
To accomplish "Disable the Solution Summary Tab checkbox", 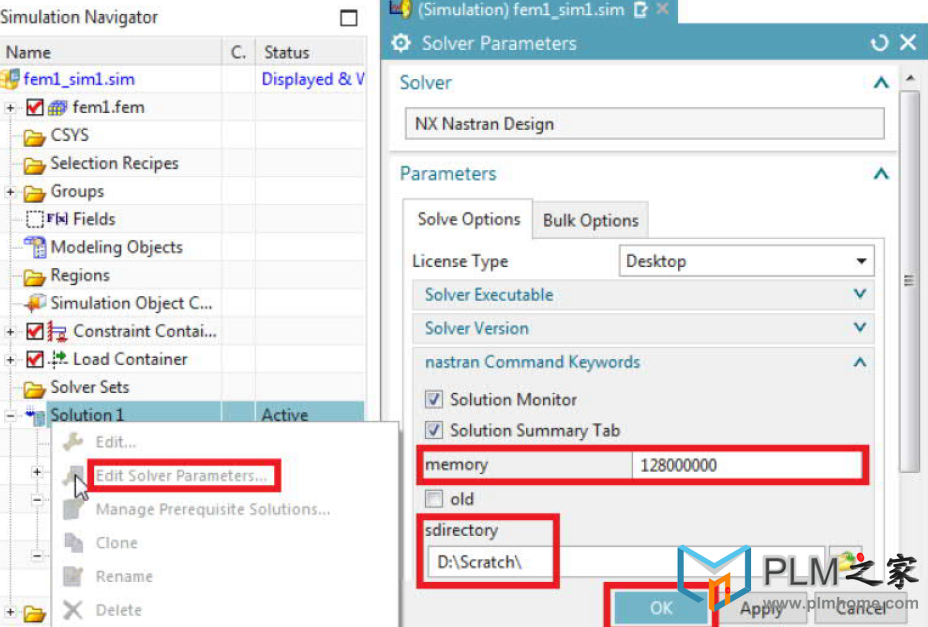I will [x=434, y=430].
